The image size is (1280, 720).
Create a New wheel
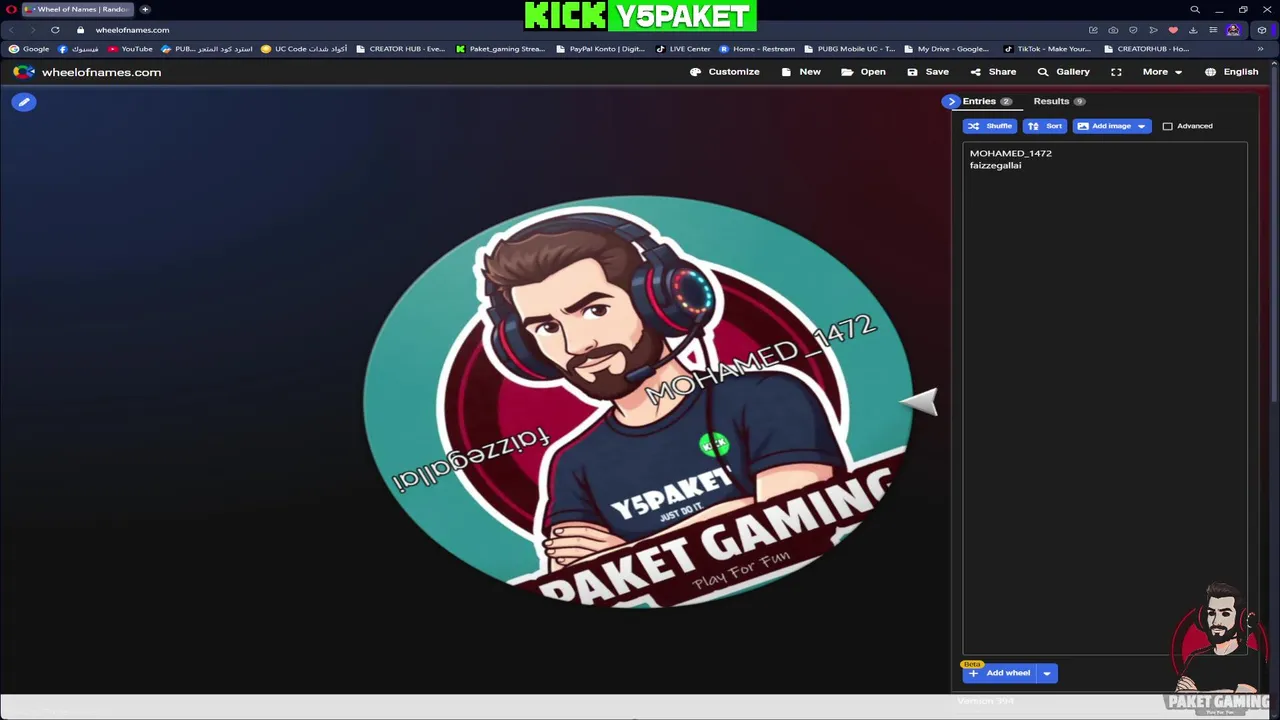click(x=801, y=72)
